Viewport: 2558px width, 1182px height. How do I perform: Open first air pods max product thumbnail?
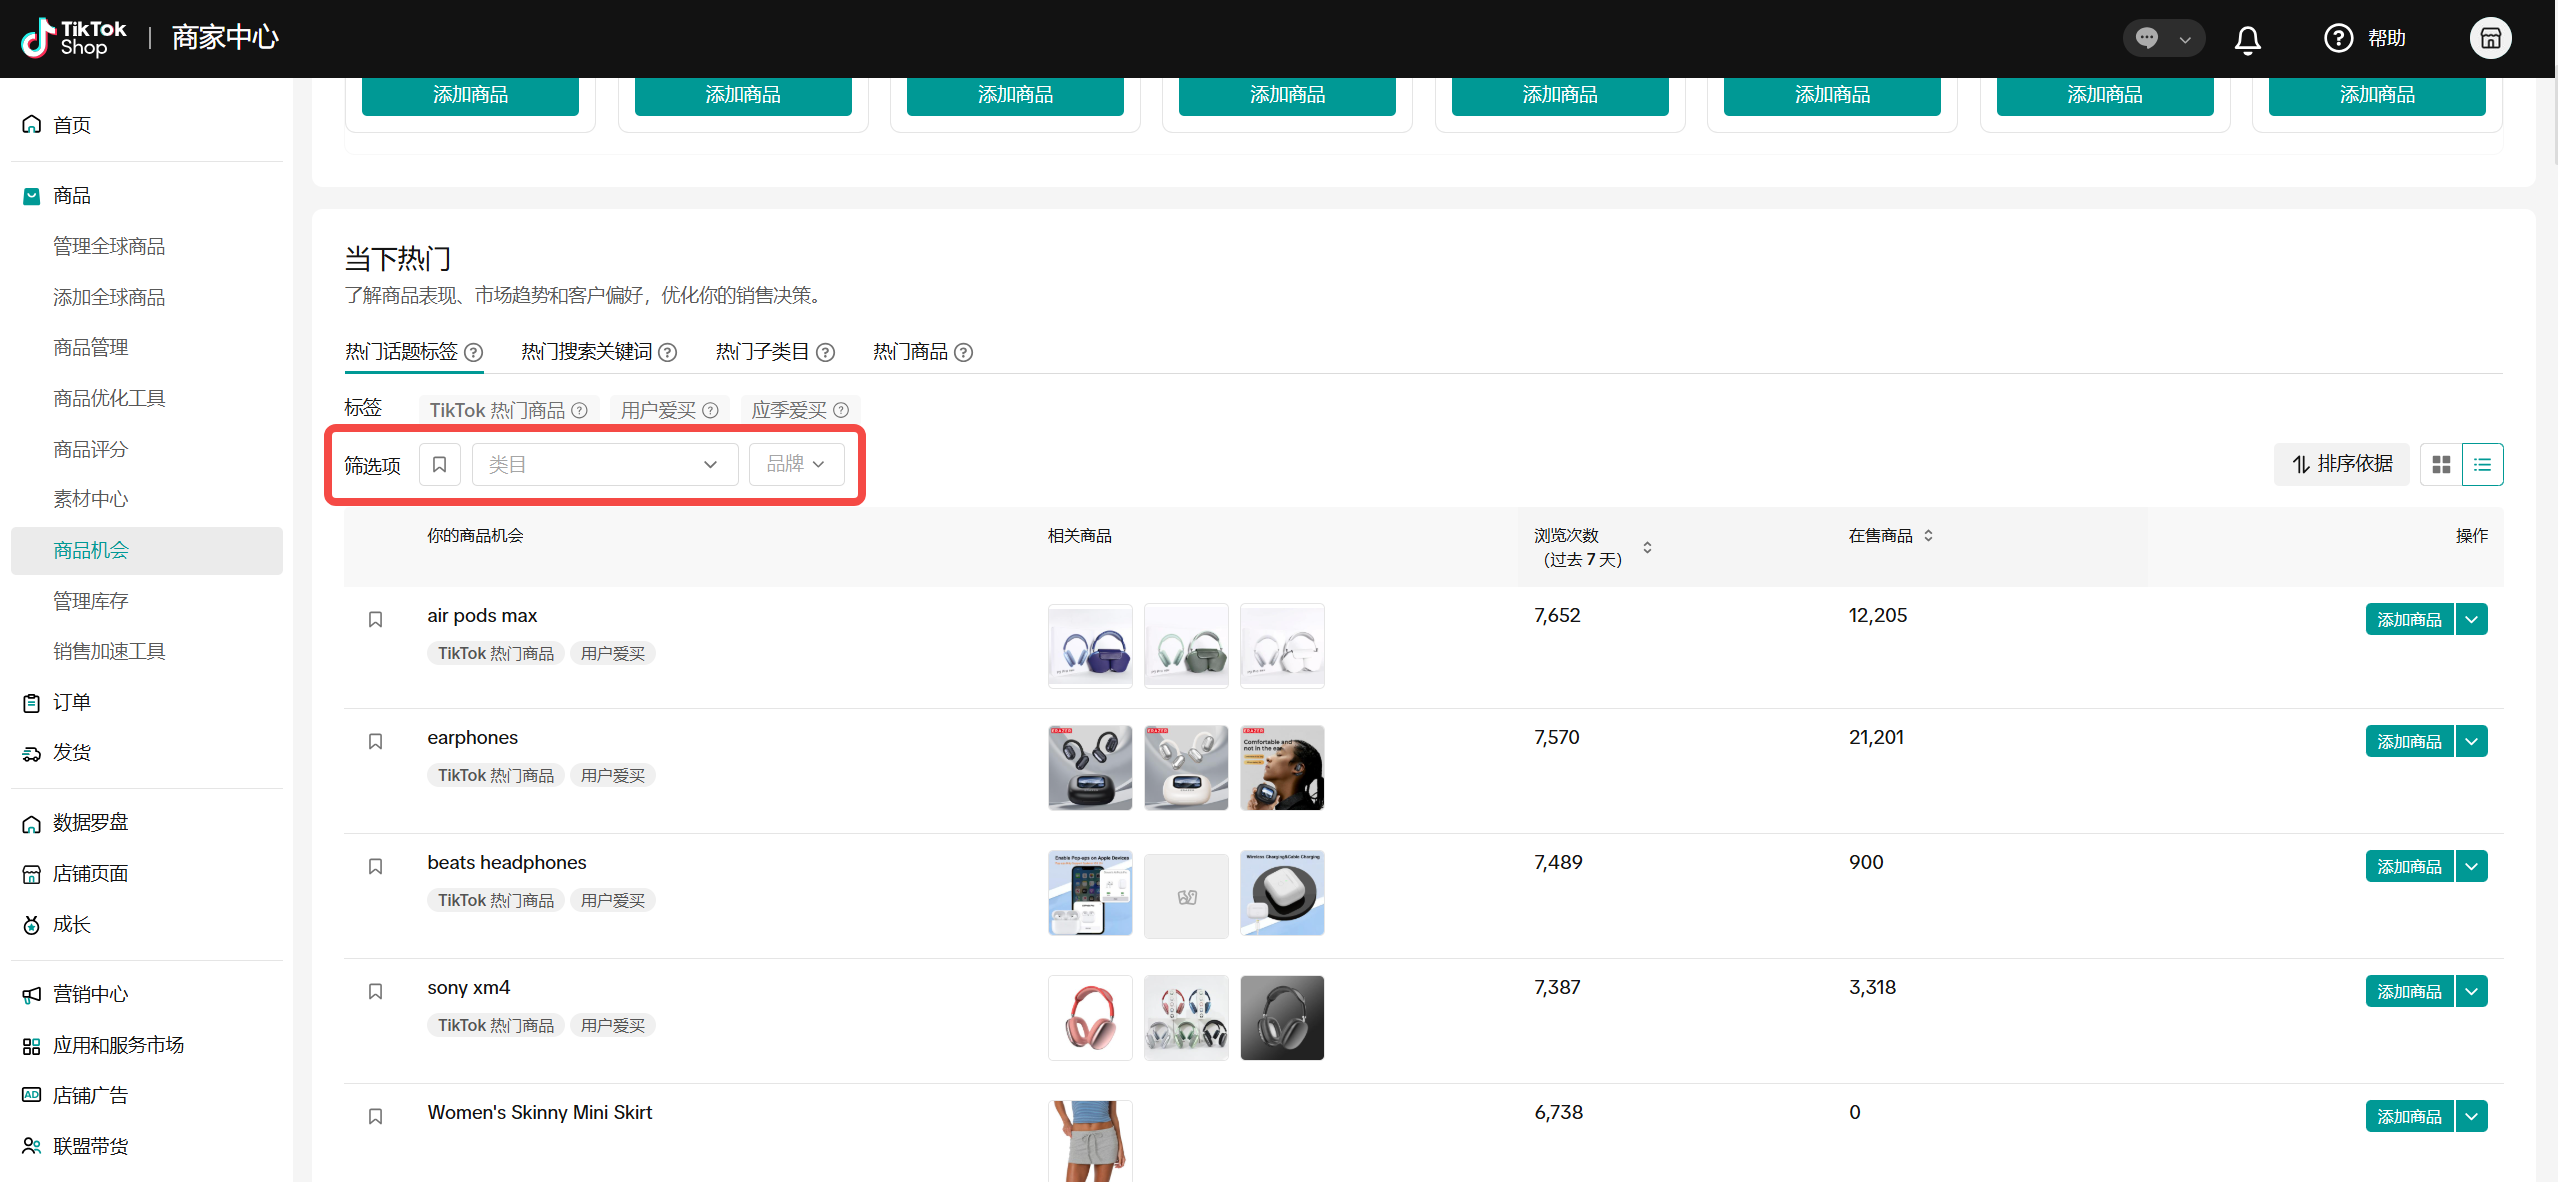pyautogui.click(x=1090, y=646)
